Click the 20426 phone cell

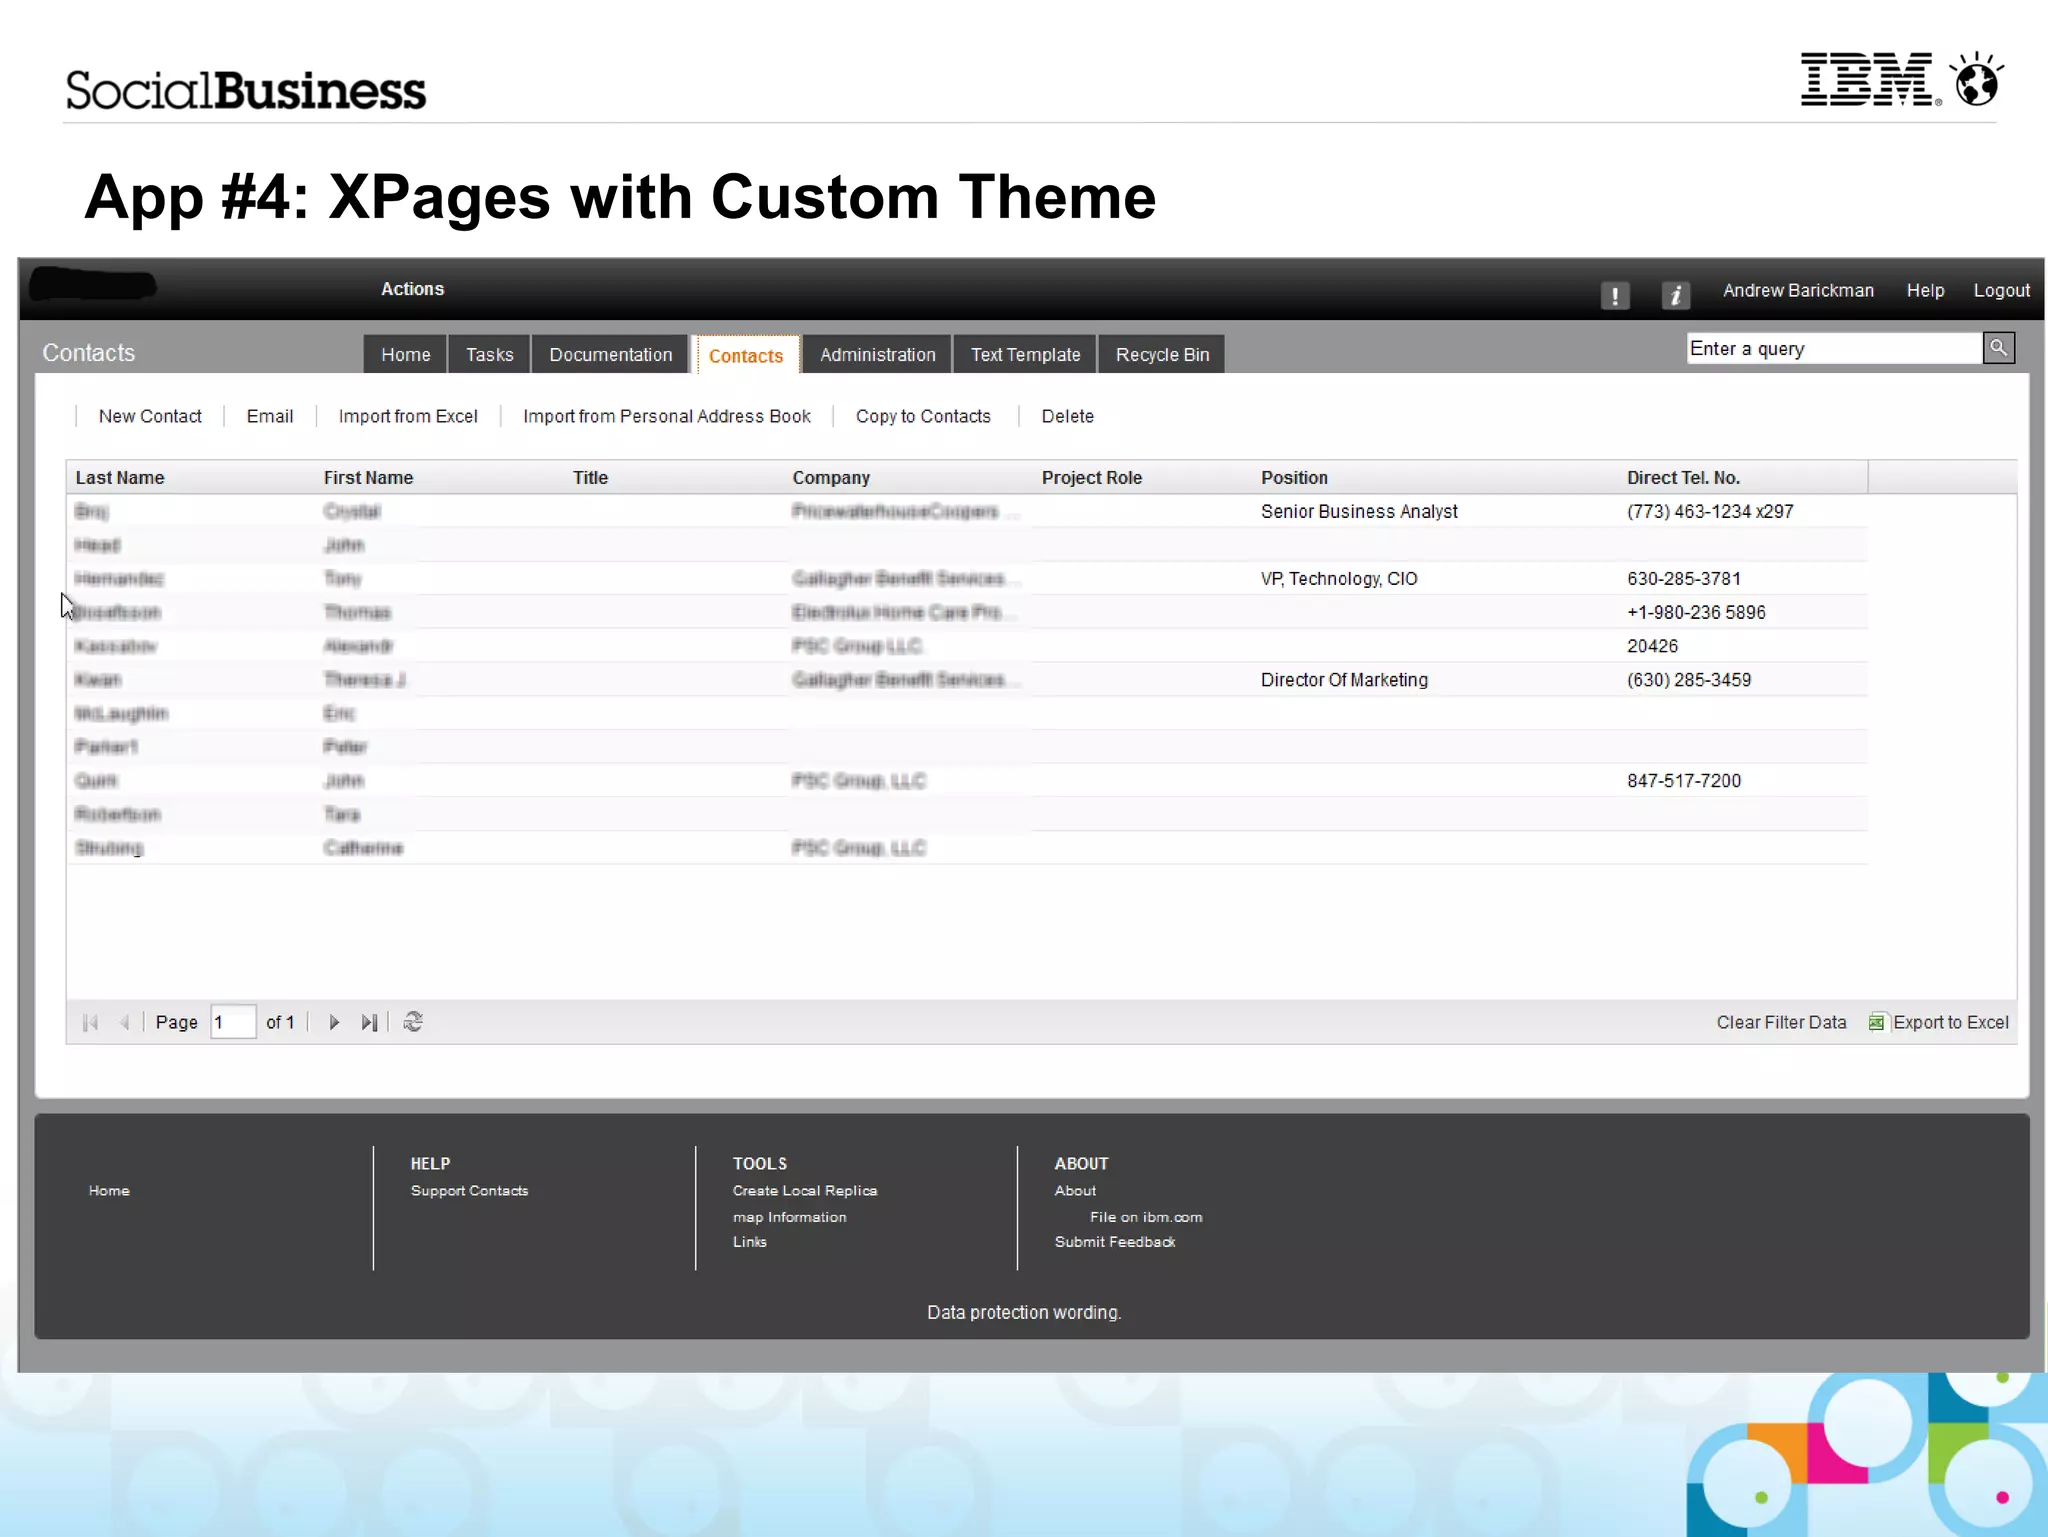click(x=1652, y=646)
